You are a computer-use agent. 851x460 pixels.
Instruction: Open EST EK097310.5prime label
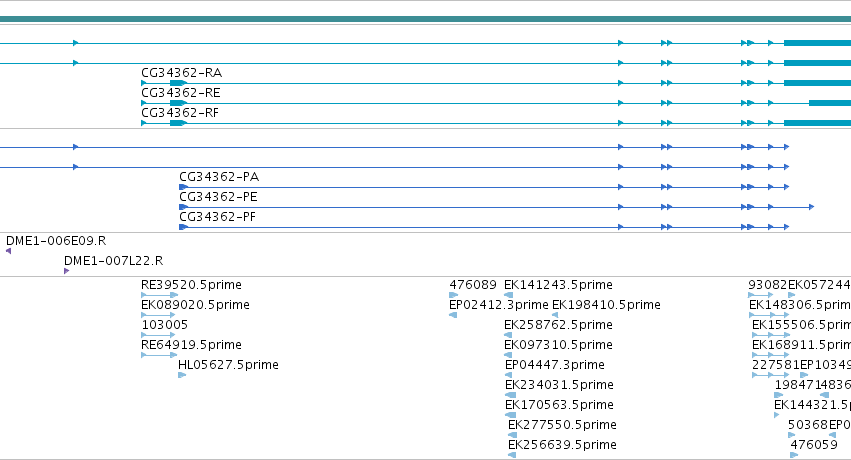(558, 345)
